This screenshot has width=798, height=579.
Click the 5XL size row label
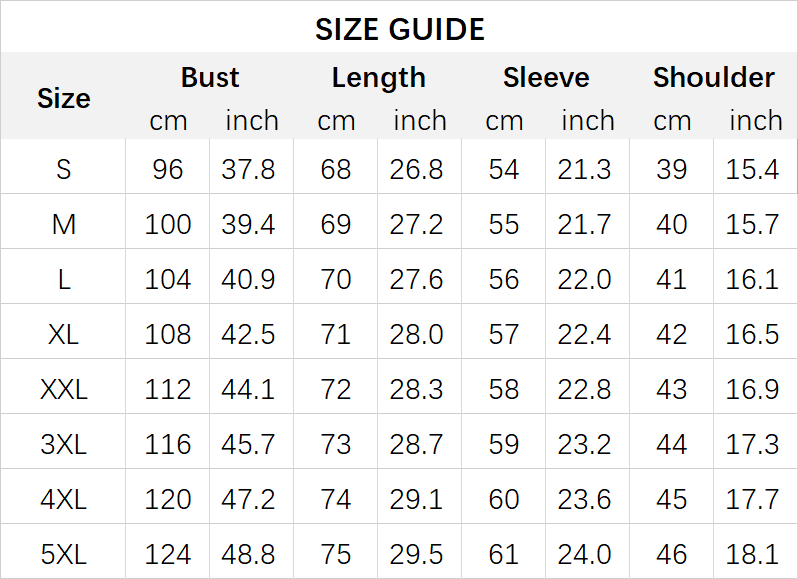point(64,553)
